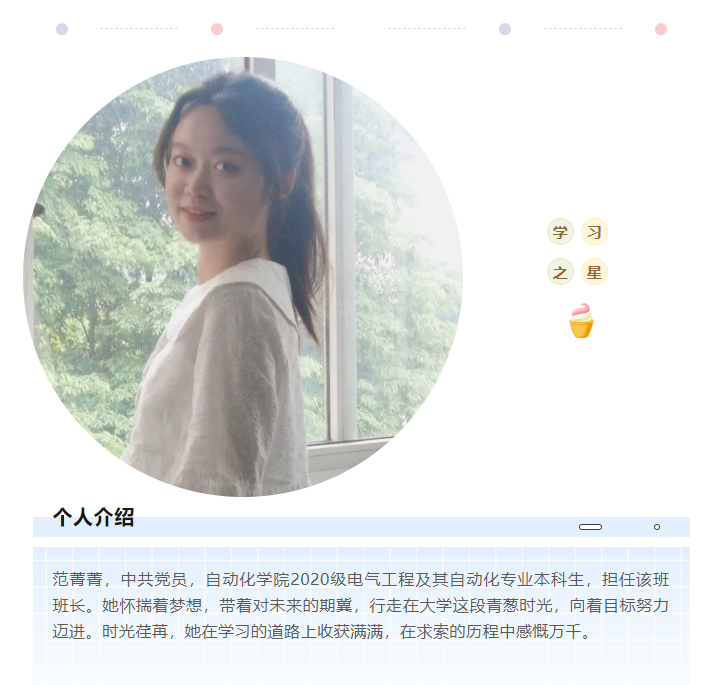Image resolution: width=720 pixels, height=685 pixels.
Task: Click the second line starting with 班长
Action: pos(360,606)
